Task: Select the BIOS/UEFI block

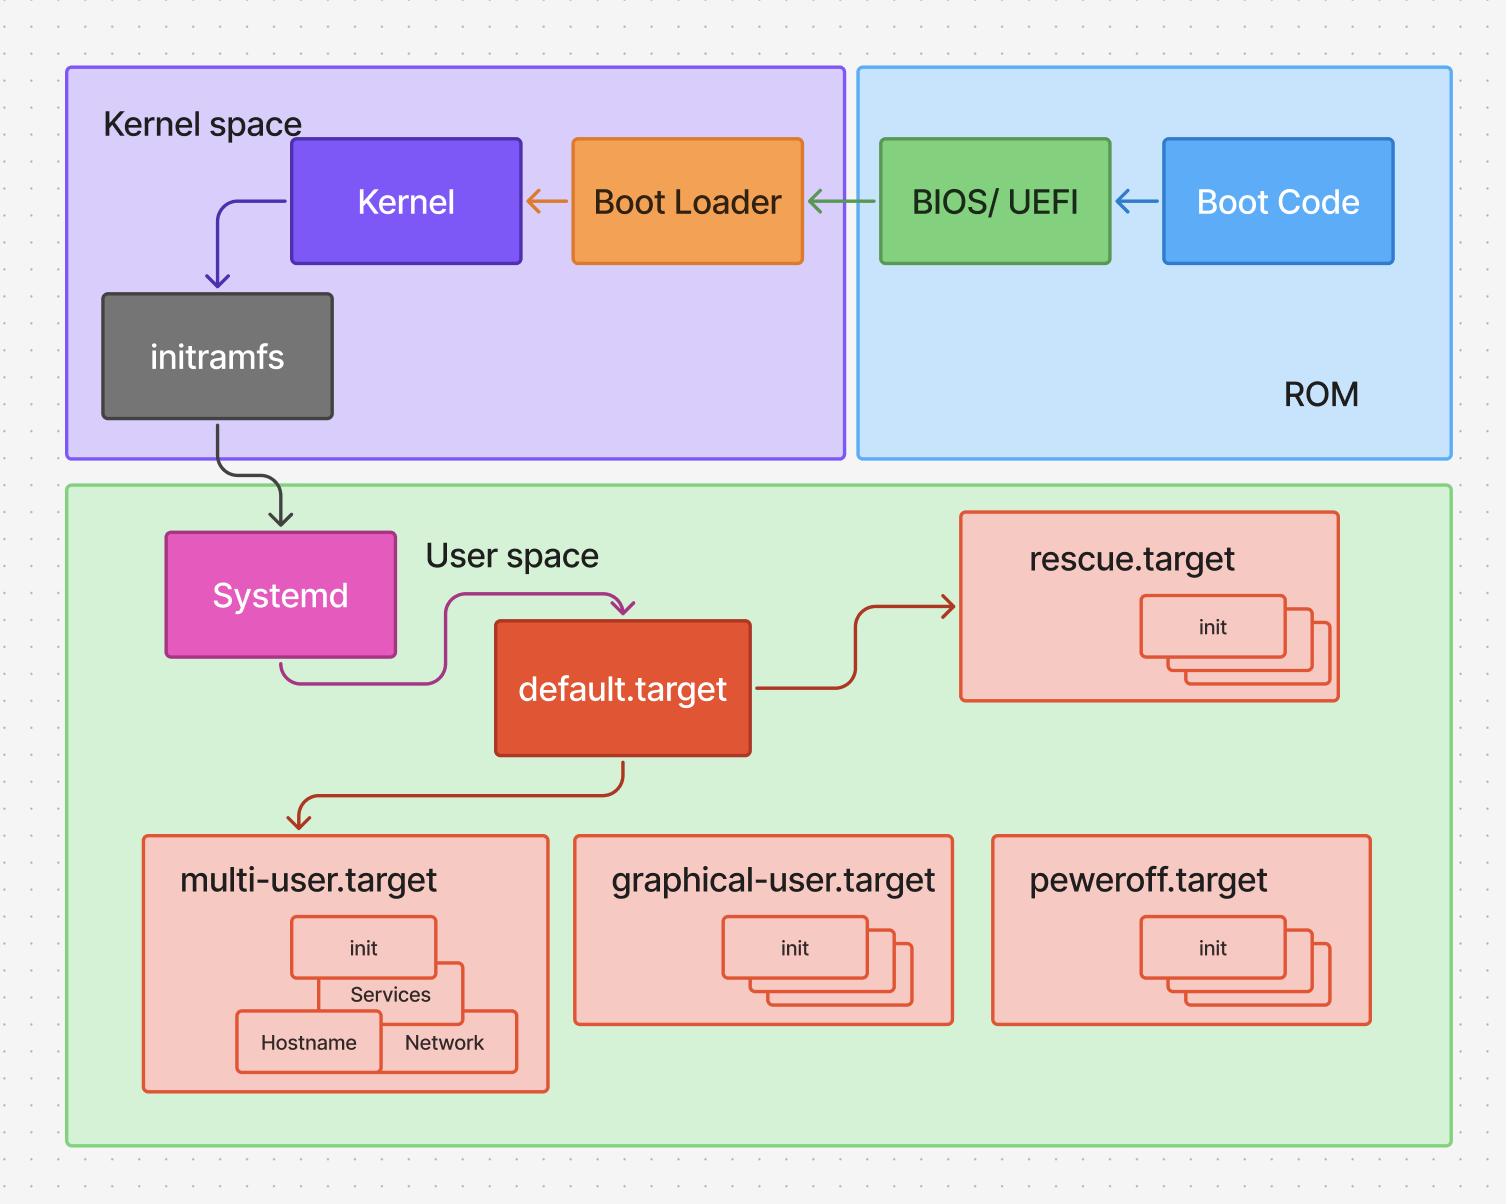Action: [x=994, y=201]
